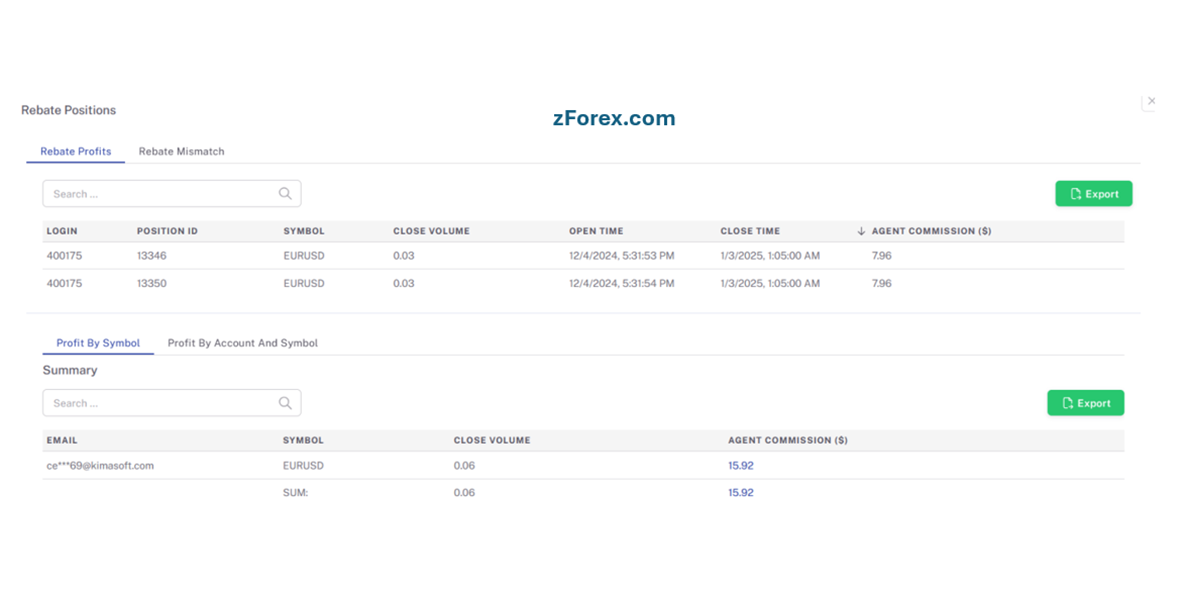Image resolution: width=1188 pixels, height=594 pixels.
Task: Click the magnifier icon in the upper search box
Action: [x=285, y=194]
